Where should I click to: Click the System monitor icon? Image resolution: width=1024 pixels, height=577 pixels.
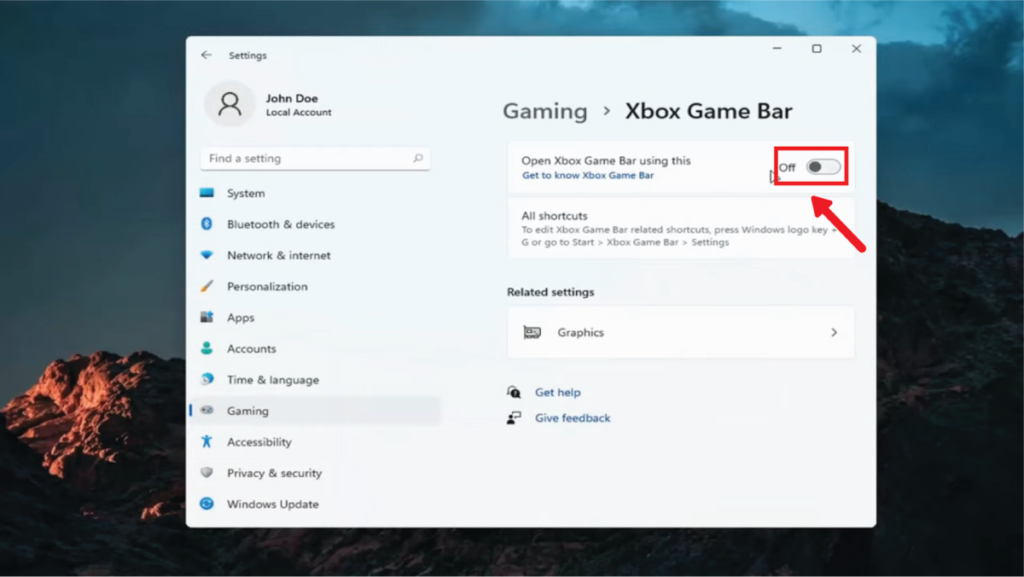coord(207,193)
